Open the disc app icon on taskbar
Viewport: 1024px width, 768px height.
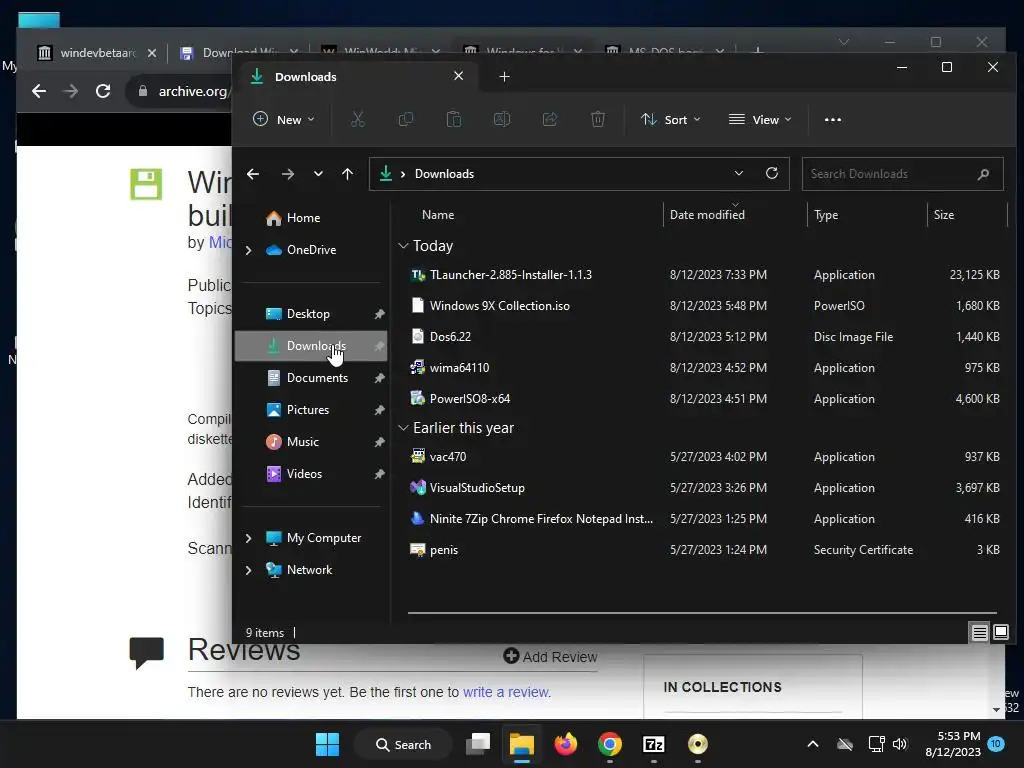[x=697, y=744]
